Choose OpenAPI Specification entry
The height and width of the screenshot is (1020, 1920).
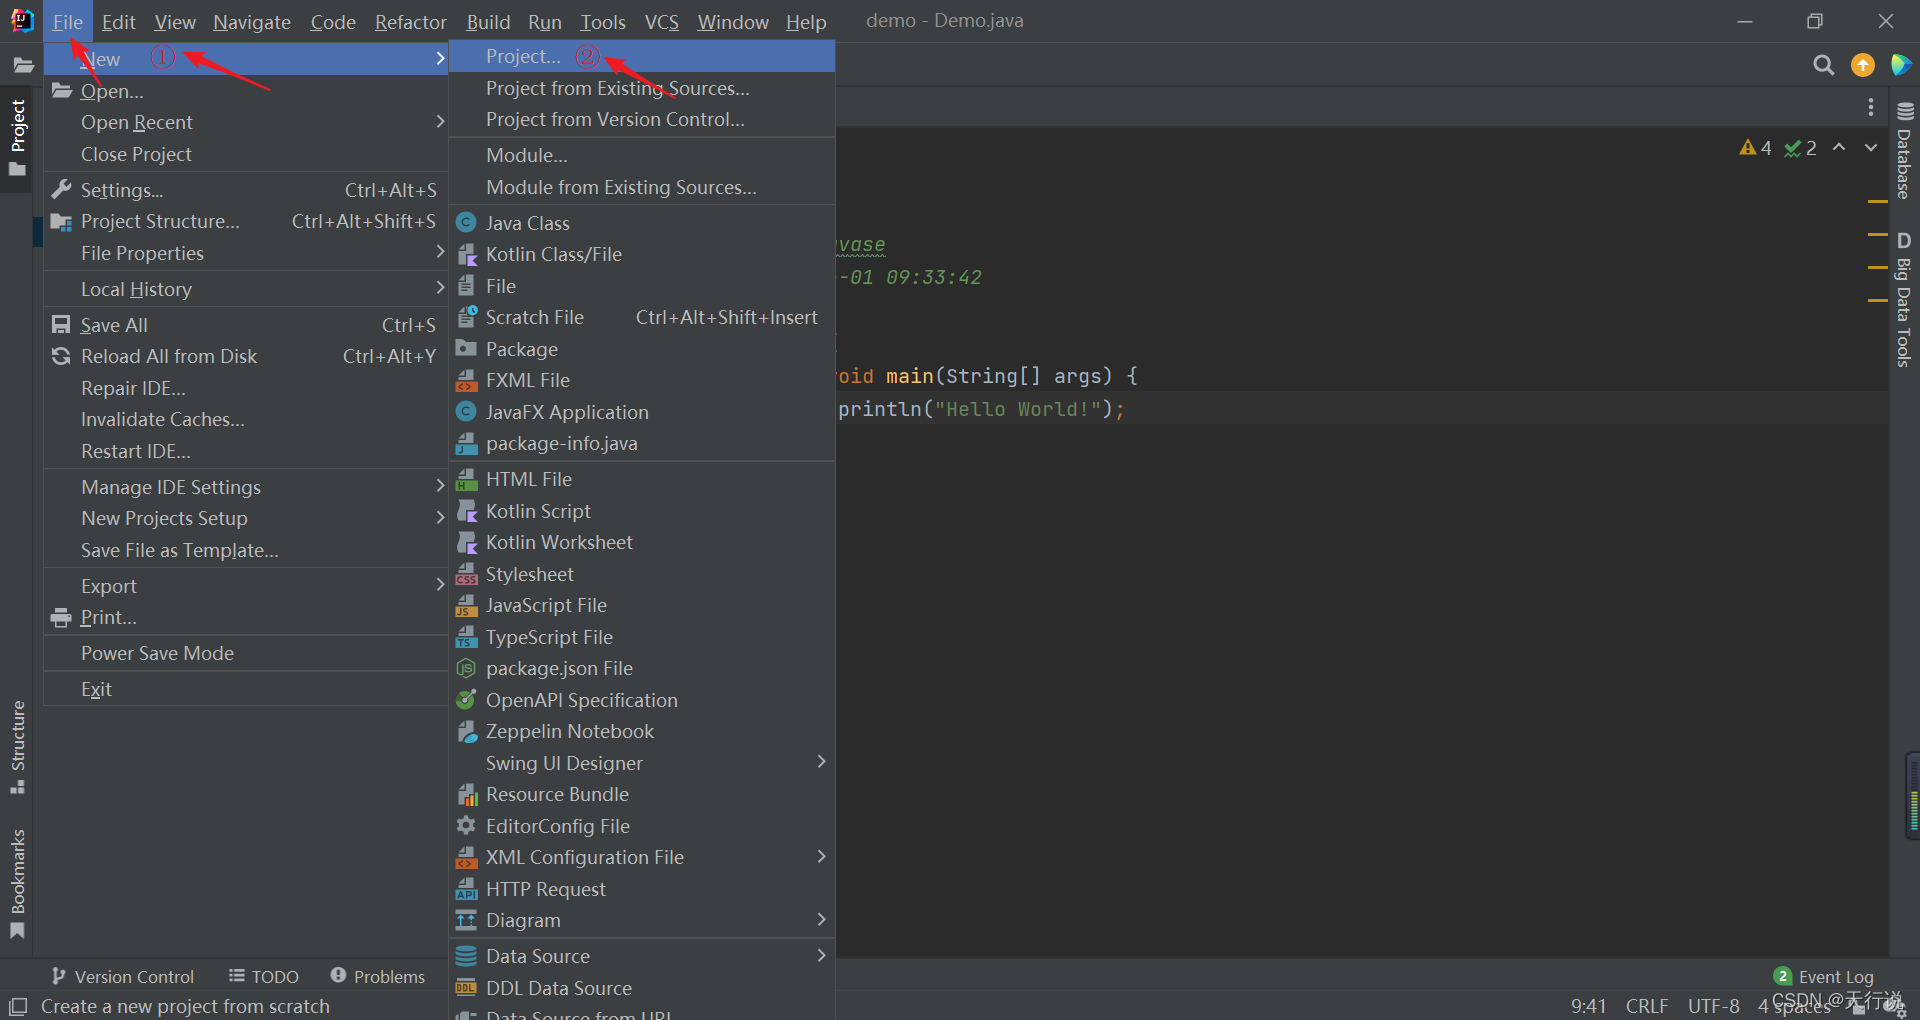click(642, 700)
